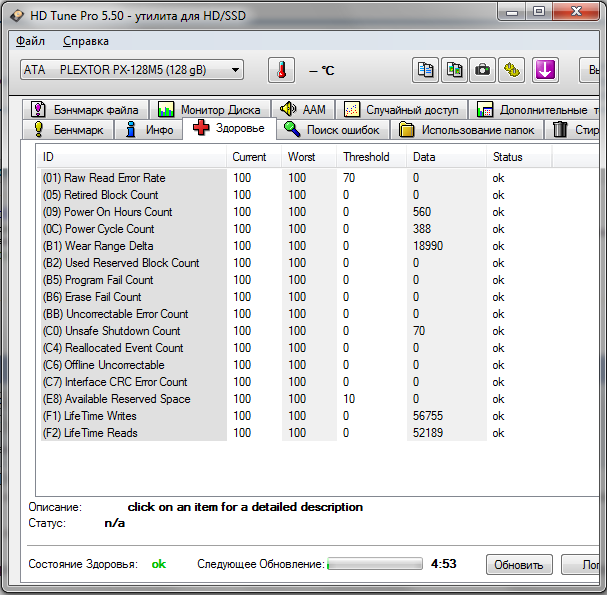Switch to the Поиск ошибок tab
Viewport: 607px width, 595px height.
click(333, 130)
